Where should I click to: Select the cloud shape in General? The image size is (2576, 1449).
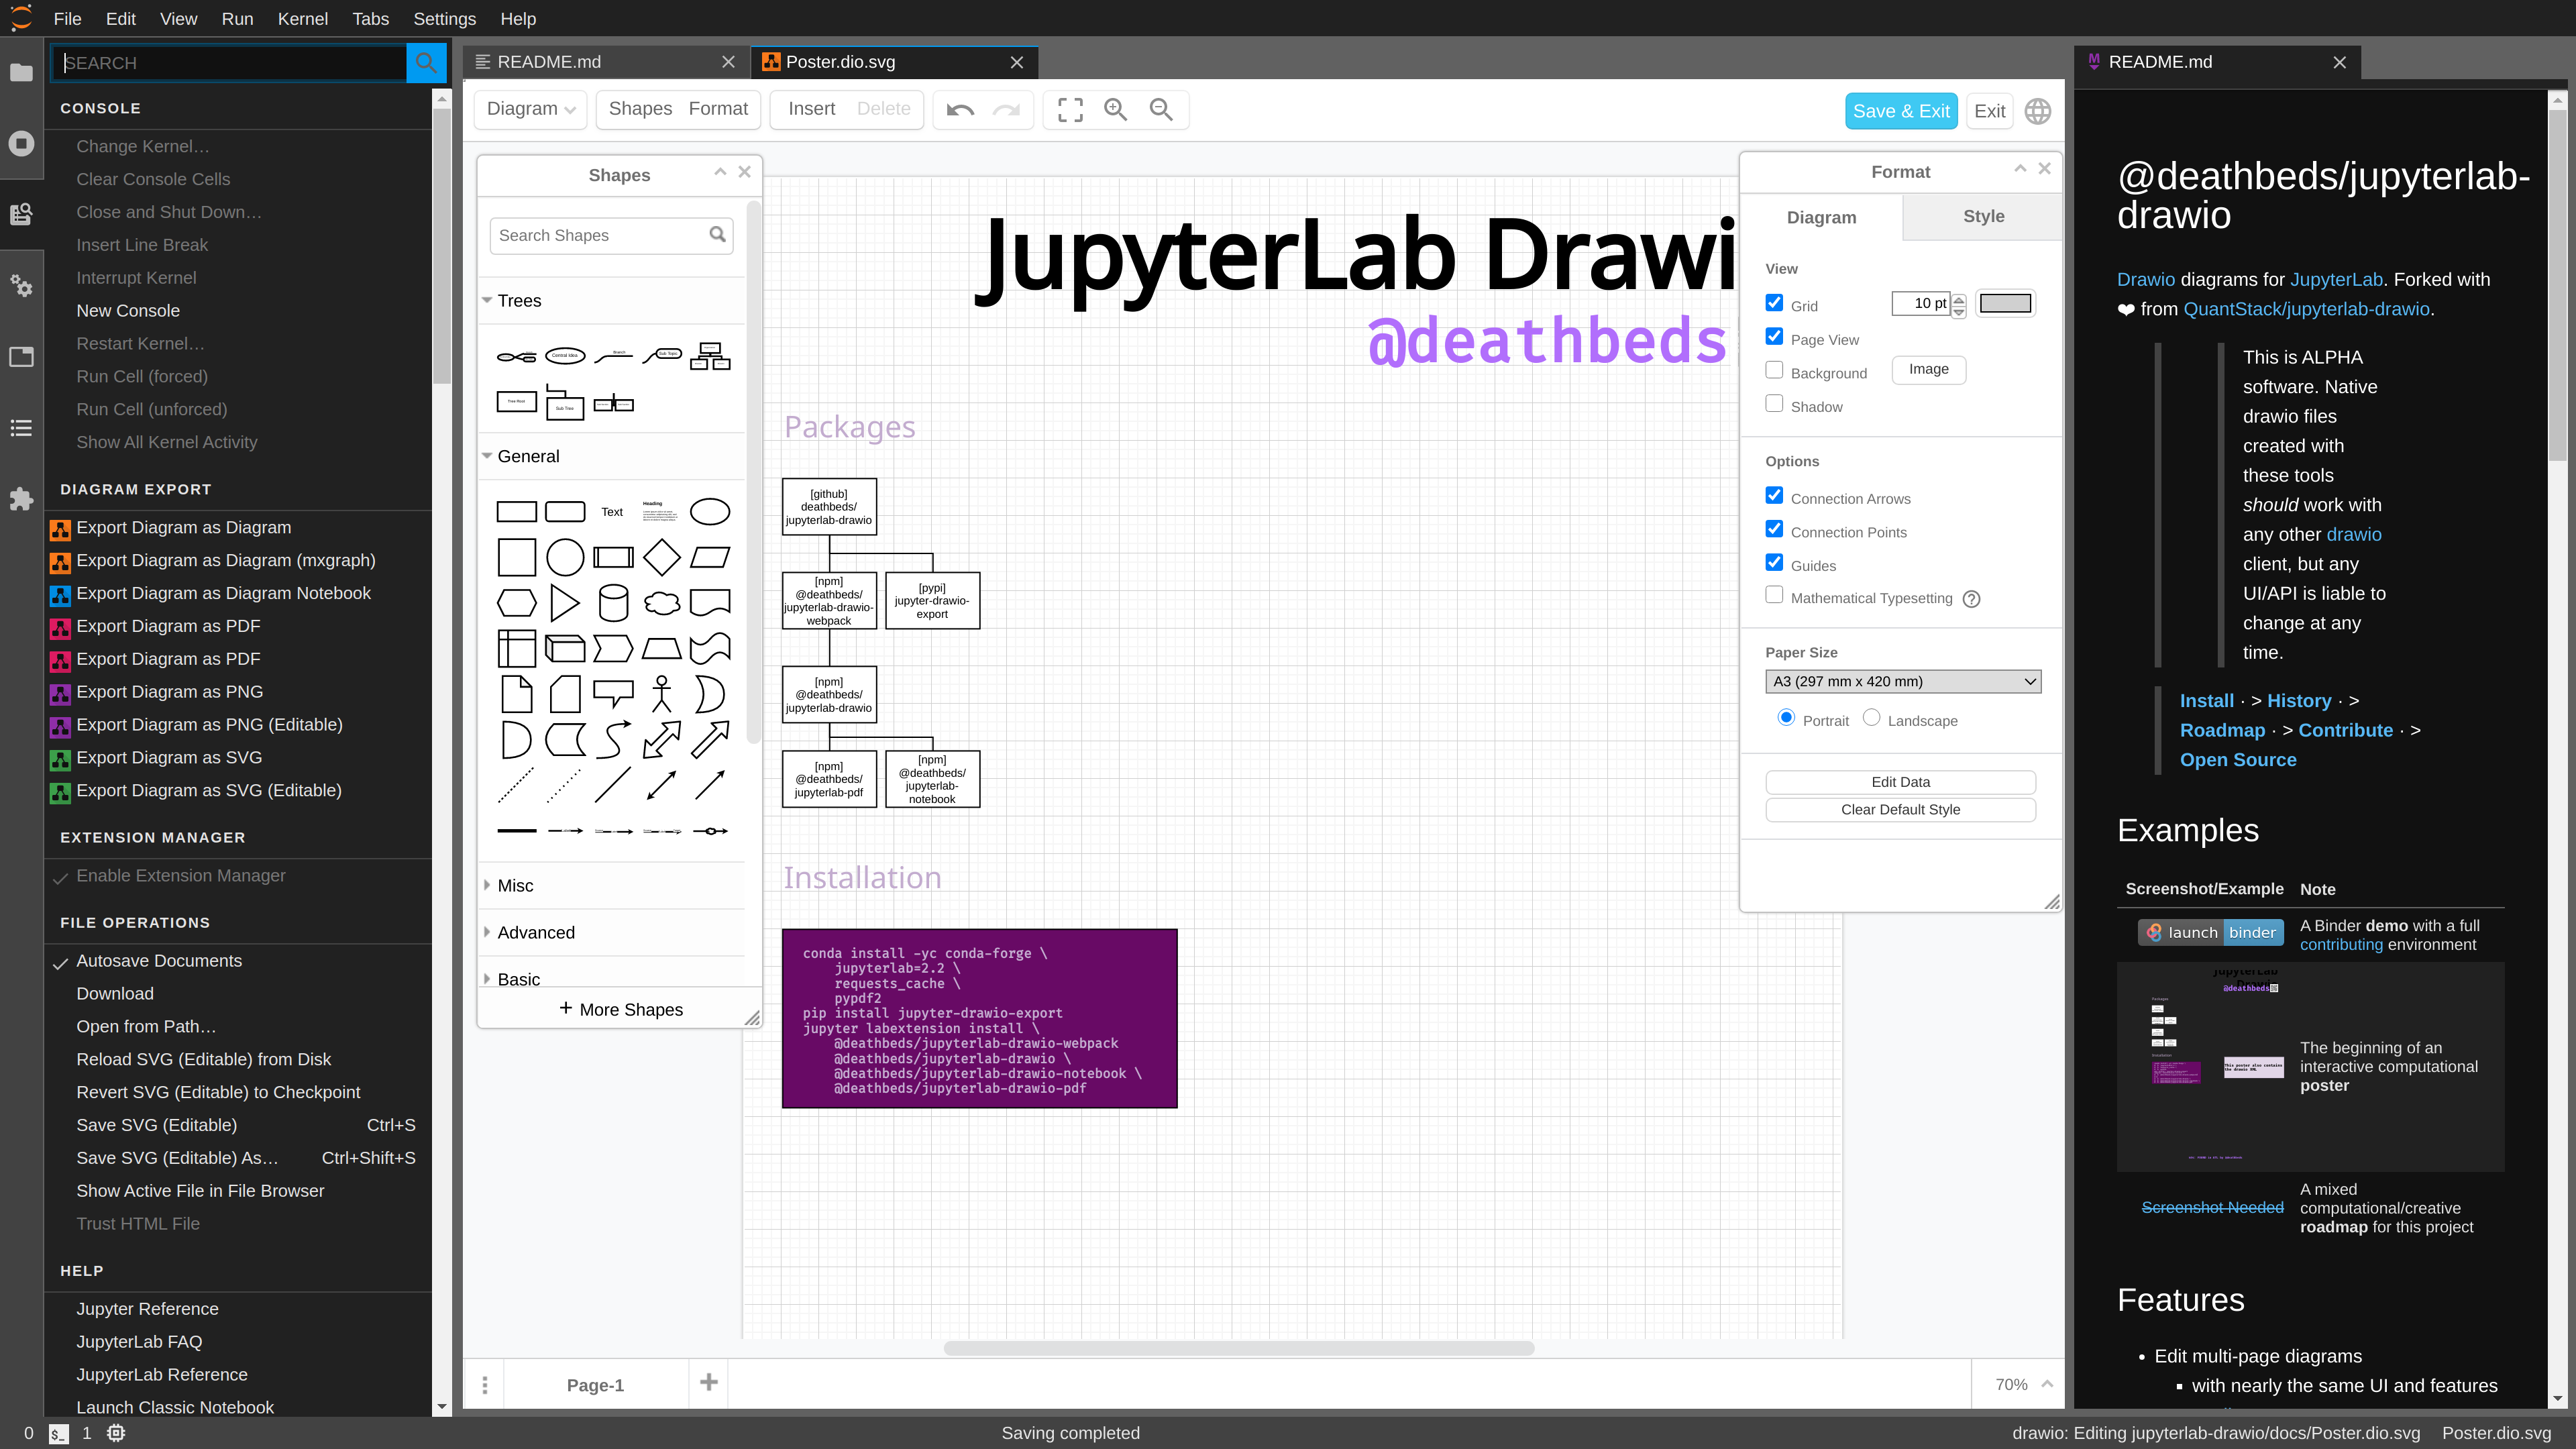click(x=662, y=603)
